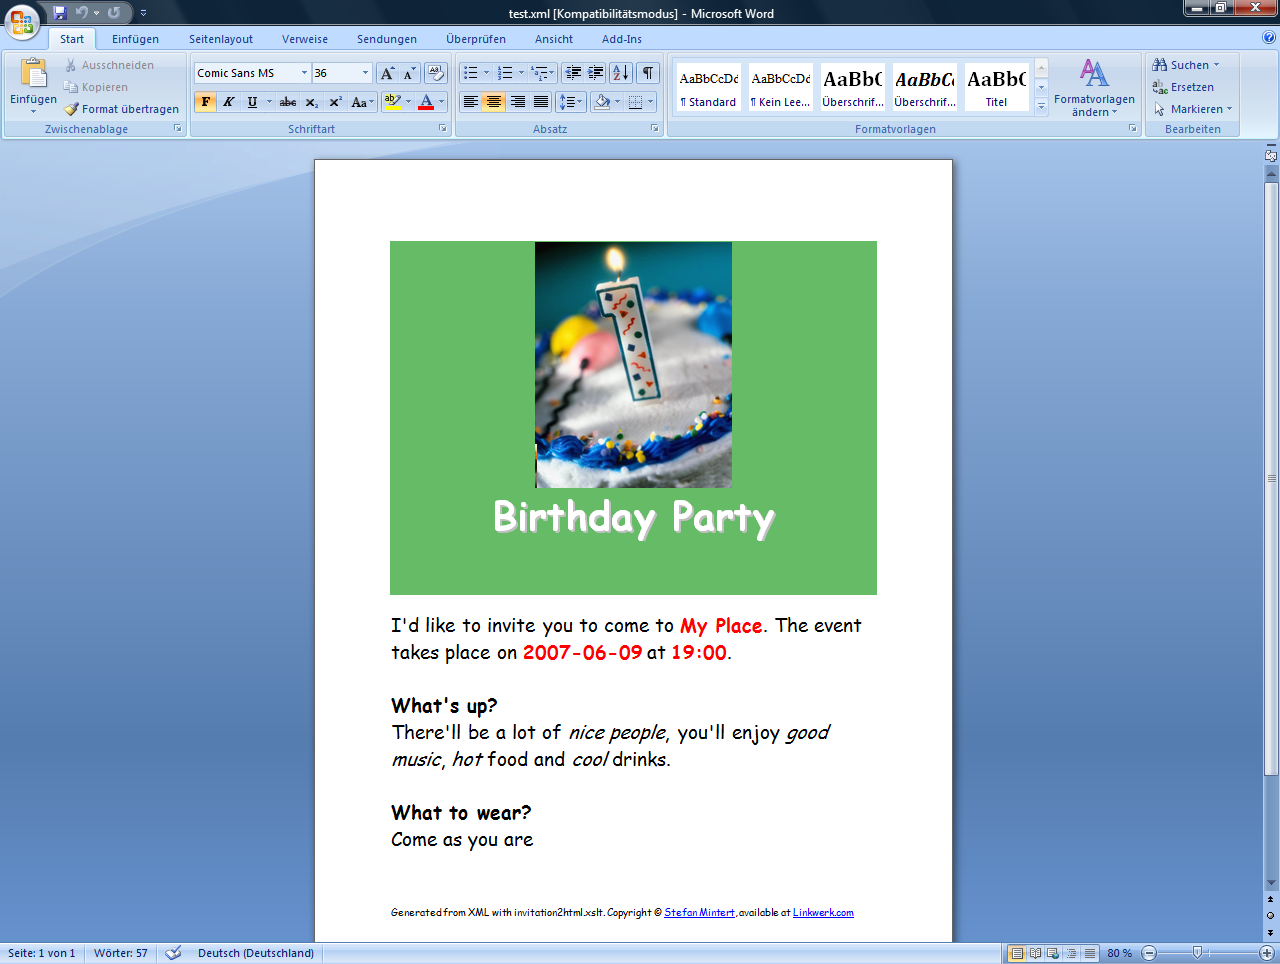
Task: Click the Ersetzen button
Action: click(x=1183, y=87)
